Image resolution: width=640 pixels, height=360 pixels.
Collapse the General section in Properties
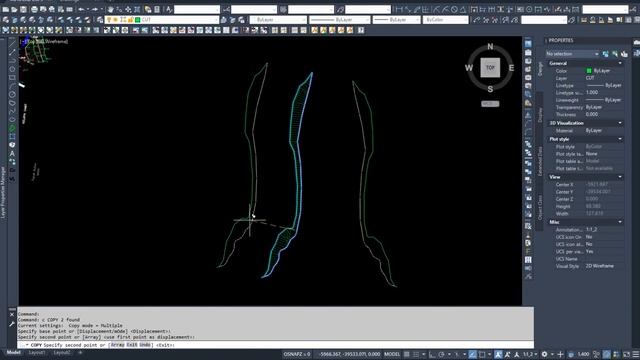620,63
